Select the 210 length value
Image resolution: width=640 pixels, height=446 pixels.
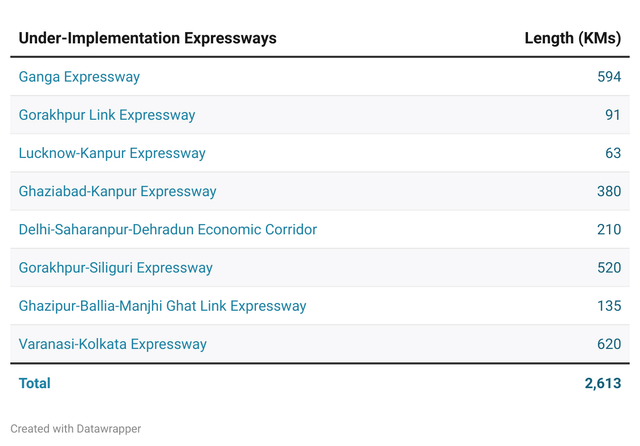[x=609, y=229]
